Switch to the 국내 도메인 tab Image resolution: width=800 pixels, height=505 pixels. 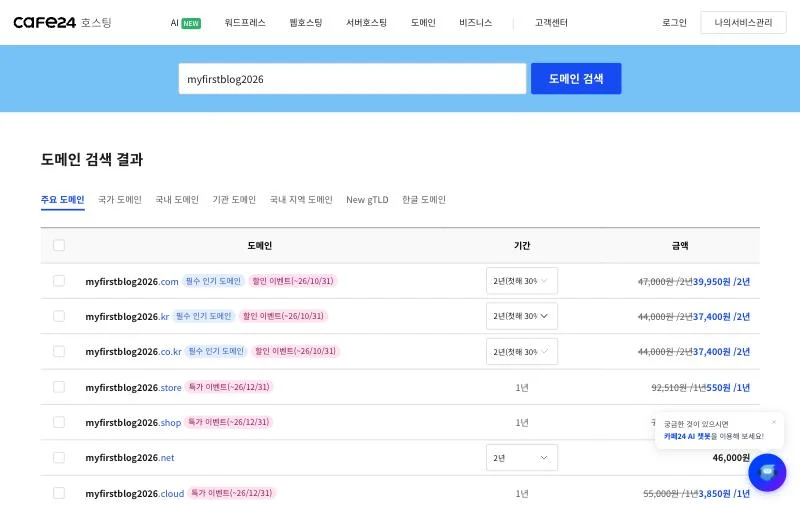click(177, 200)
